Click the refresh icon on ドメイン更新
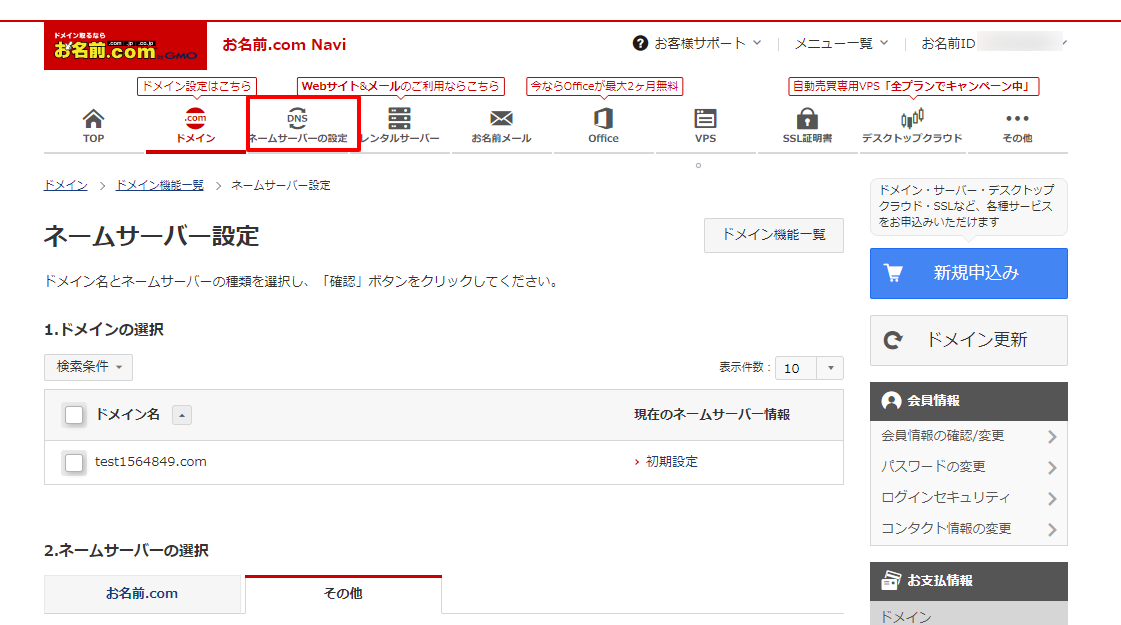Viewport: 1121px width, 625px height. click(x=893, y=340)
